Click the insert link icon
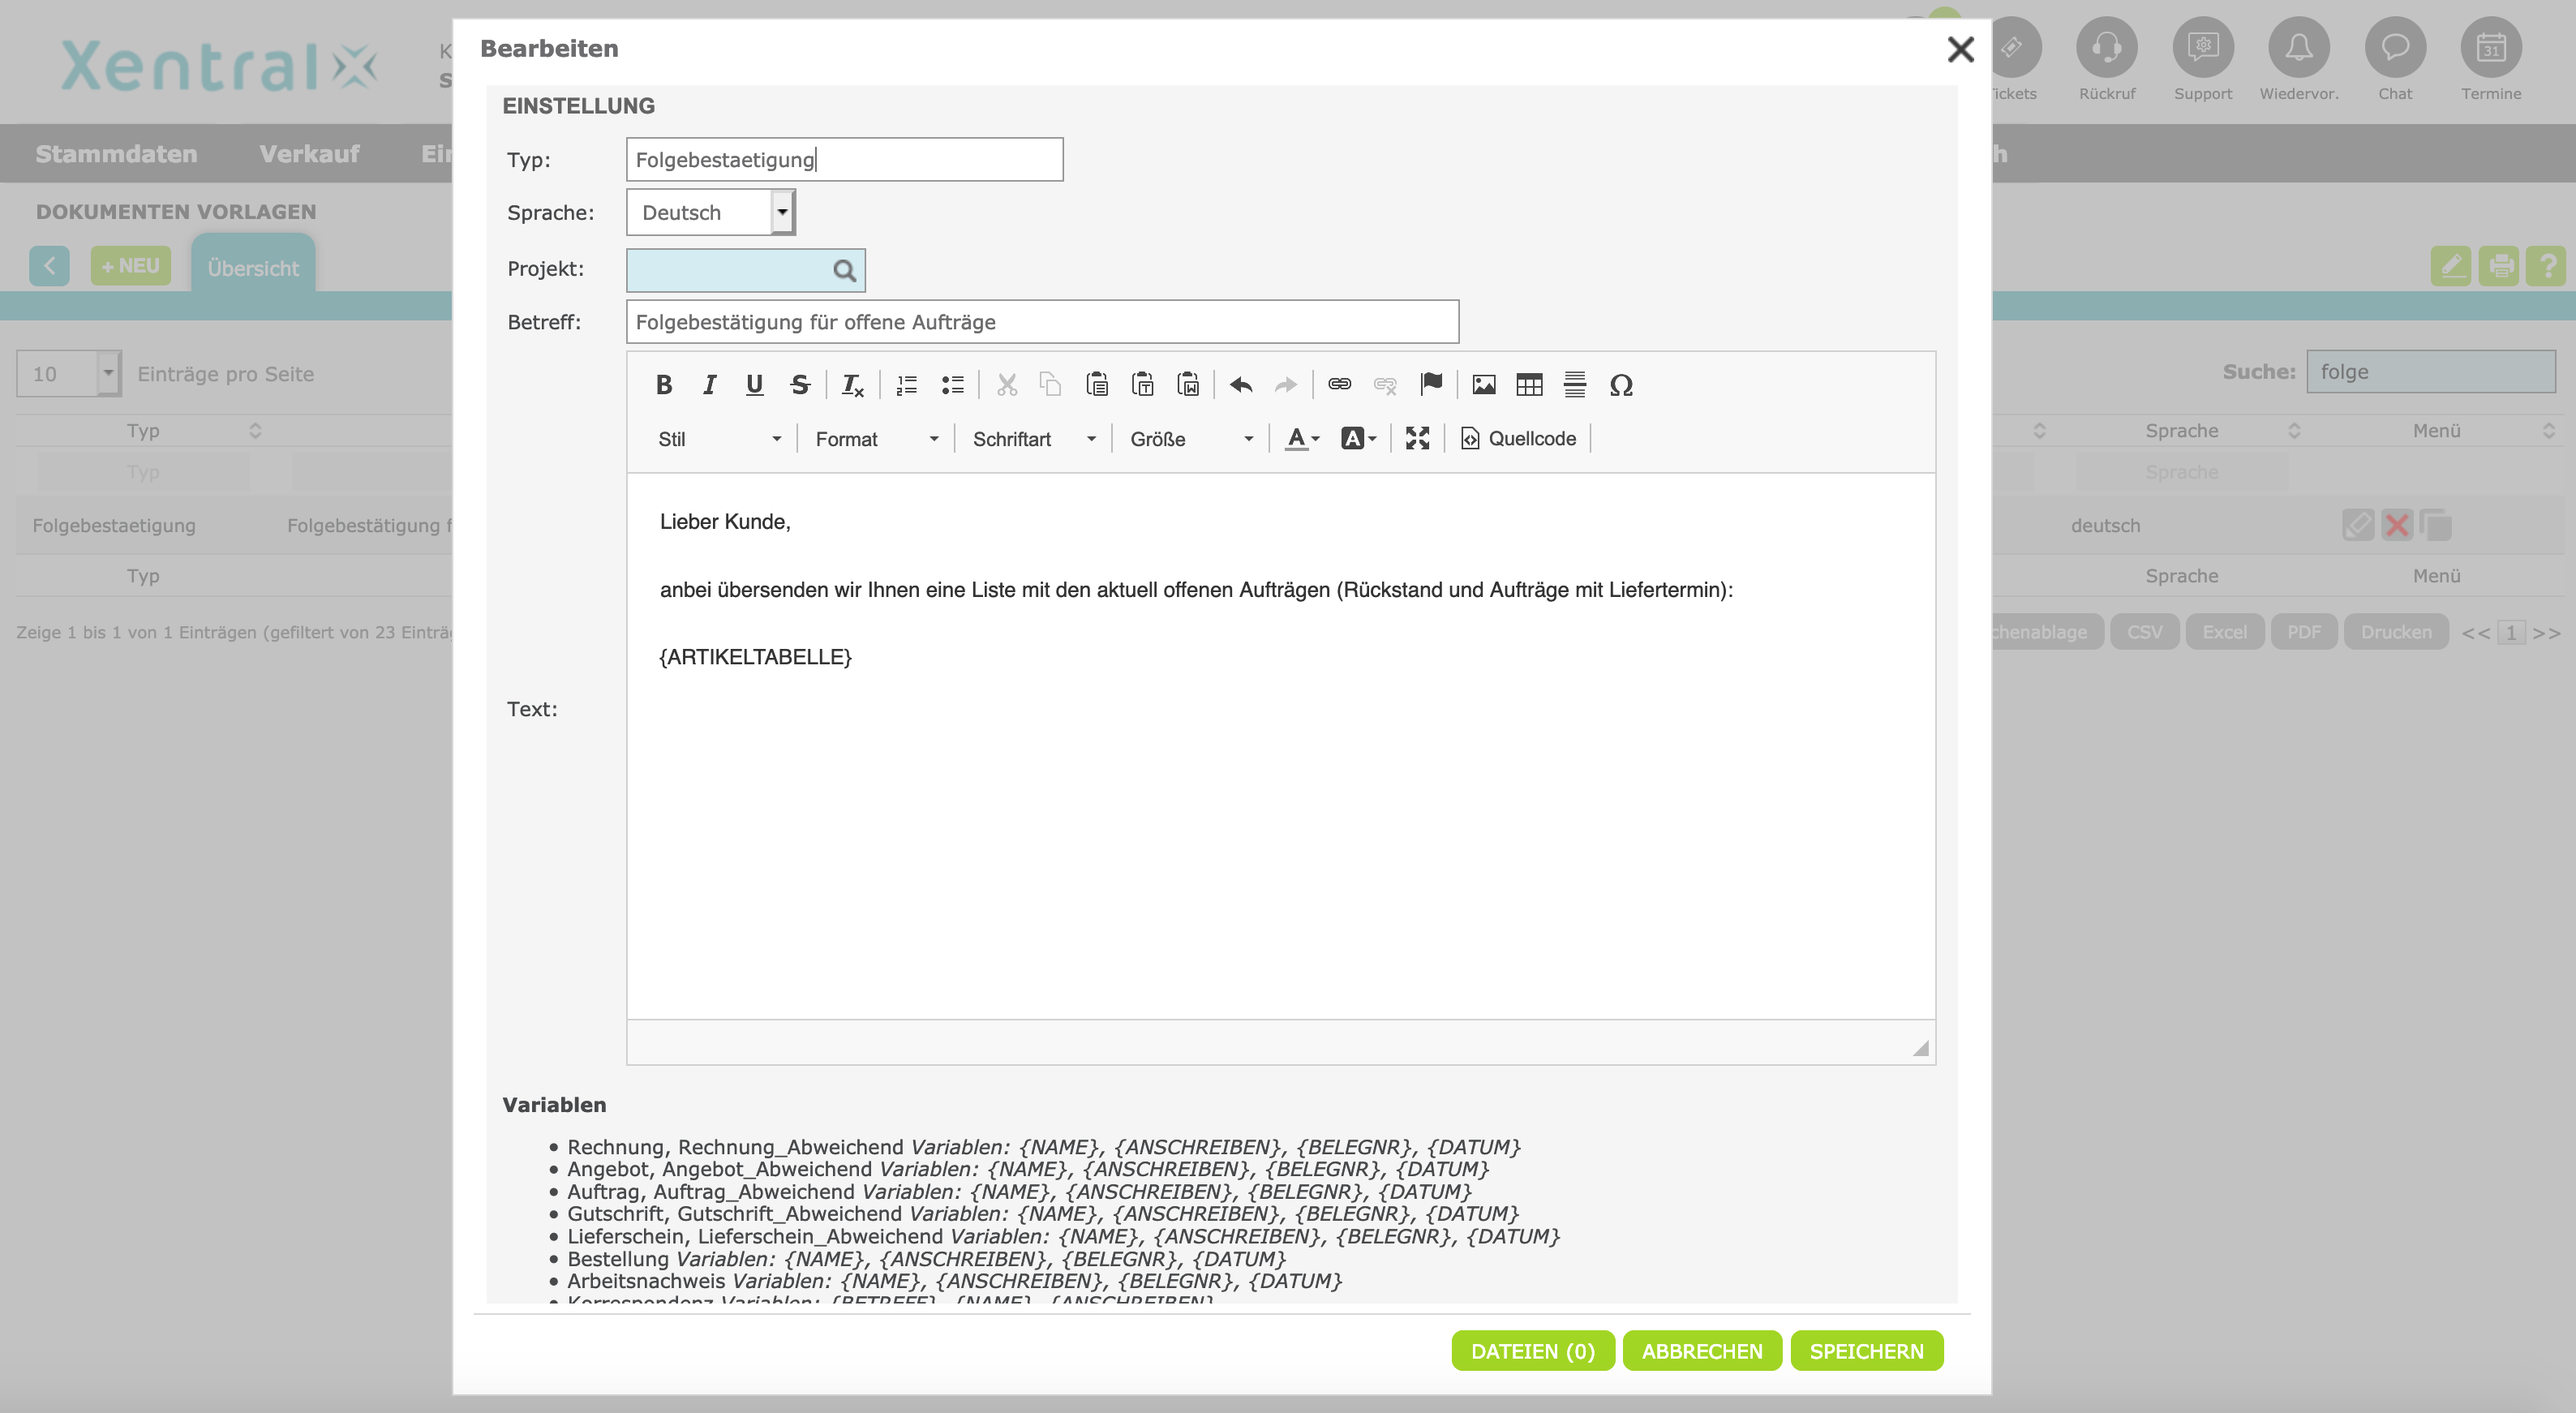Viewport: 2576px width, 1413px height. click(x=1339, y=385)
